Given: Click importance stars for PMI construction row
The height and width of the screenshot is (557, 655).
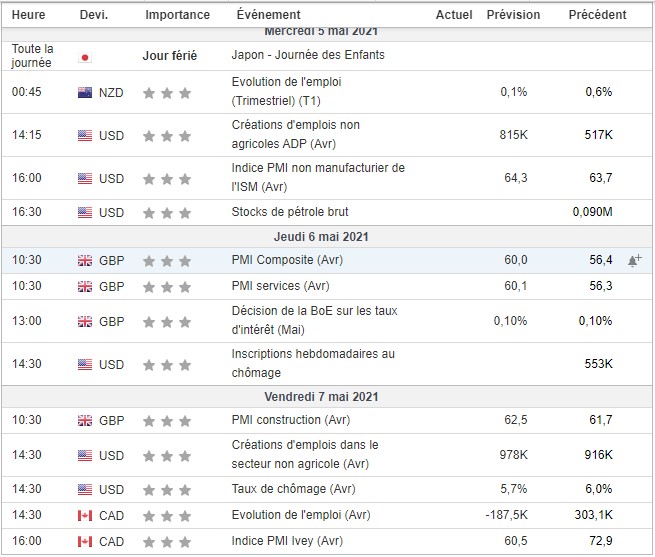Looking at the screenshot, I should [x=166, y=421].
